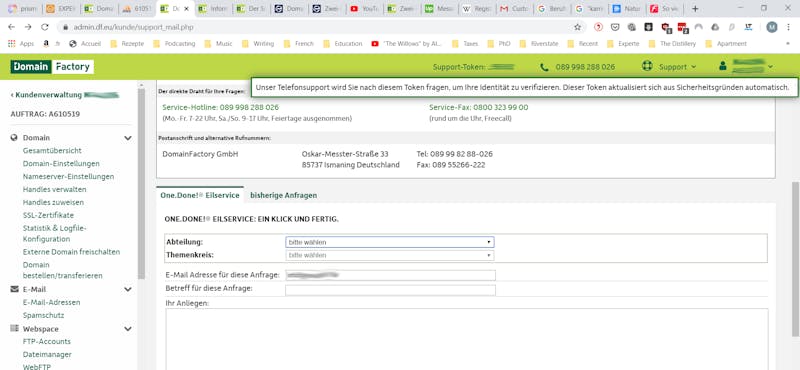Open the Chrome three-dot menu
Viewport: 800px width, 370px height.
tap(788, 27)
